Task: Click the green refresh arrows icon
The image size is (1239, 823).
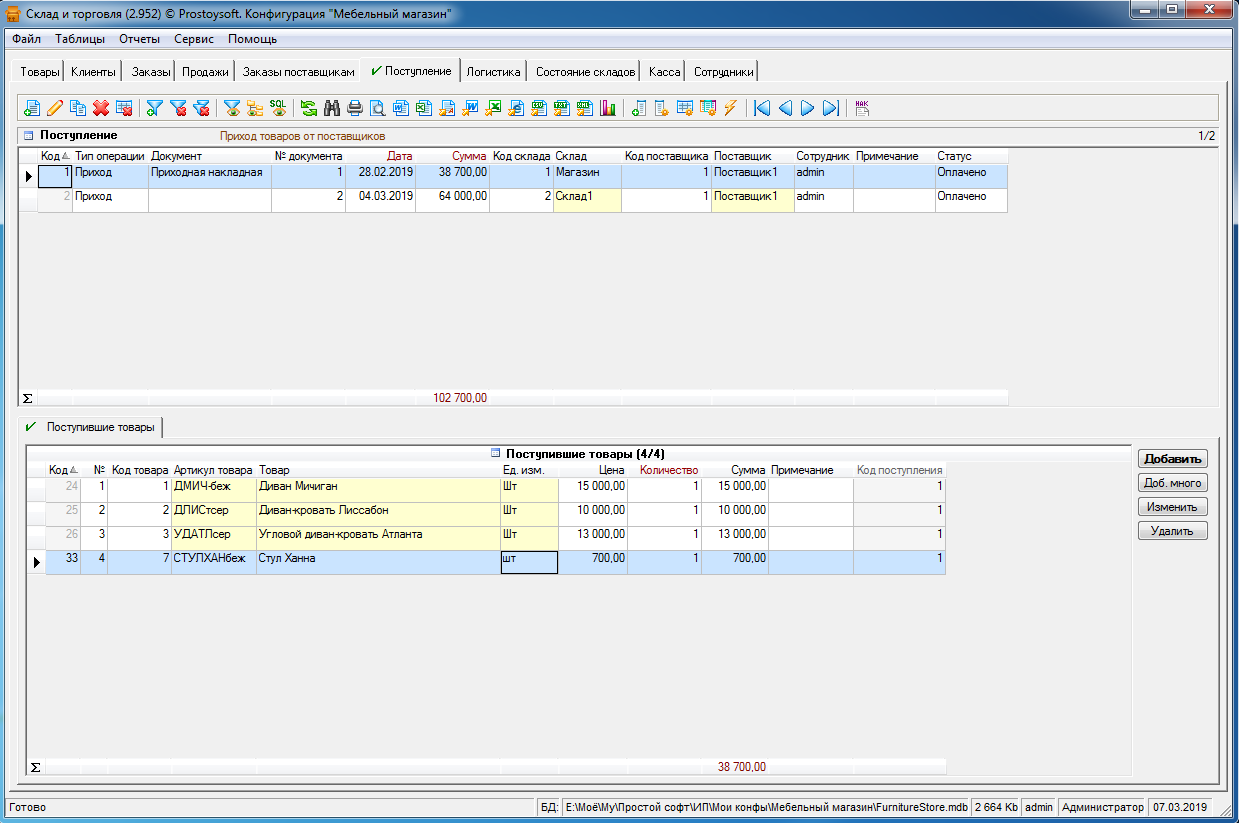Action: pyautogui.click(x=309, y=108)
